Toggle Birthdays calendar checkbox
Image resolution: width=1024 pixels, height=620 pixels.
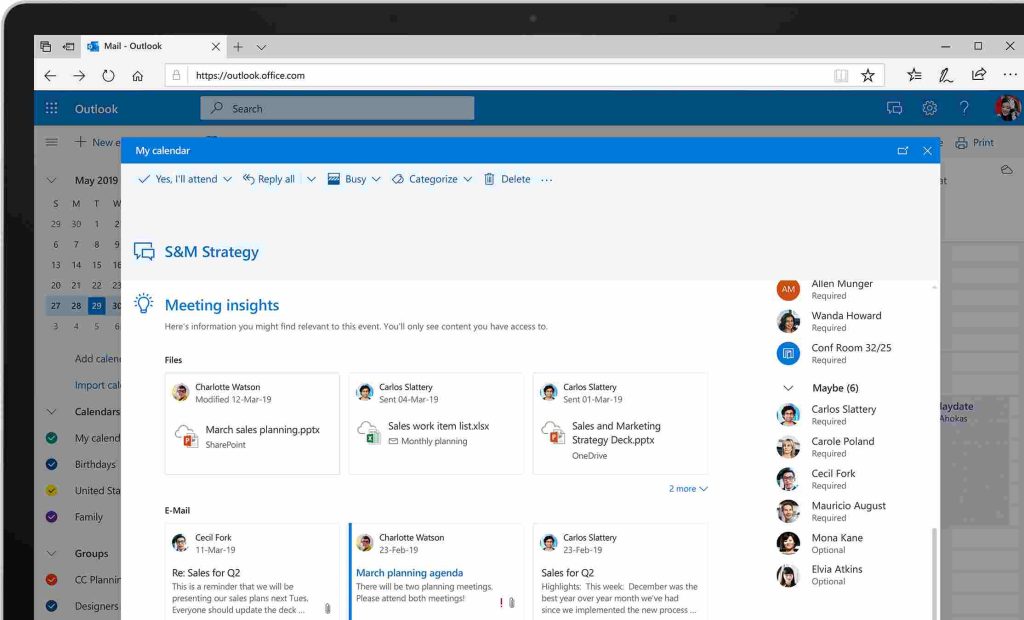click(52, 464)
